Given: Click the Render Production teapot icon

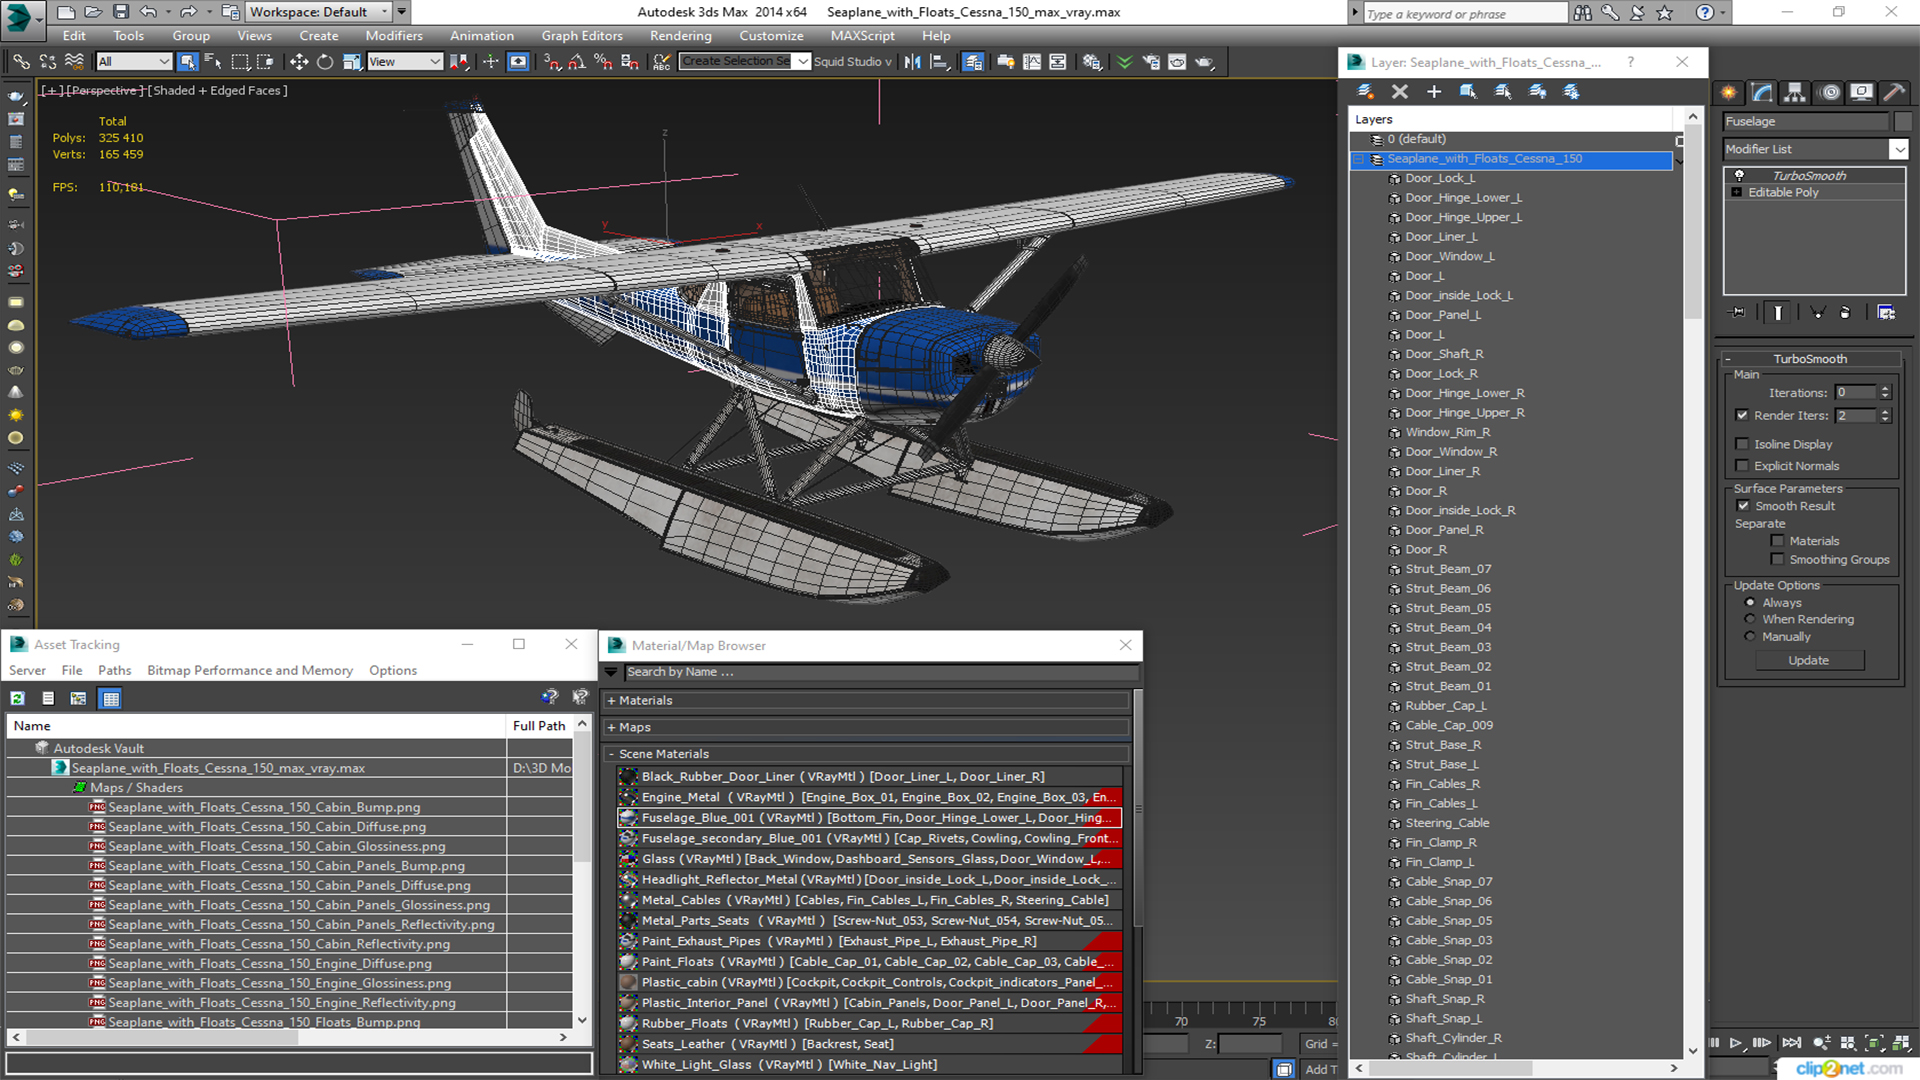Looking at the screenshot, I should (x=1204, y=62).
